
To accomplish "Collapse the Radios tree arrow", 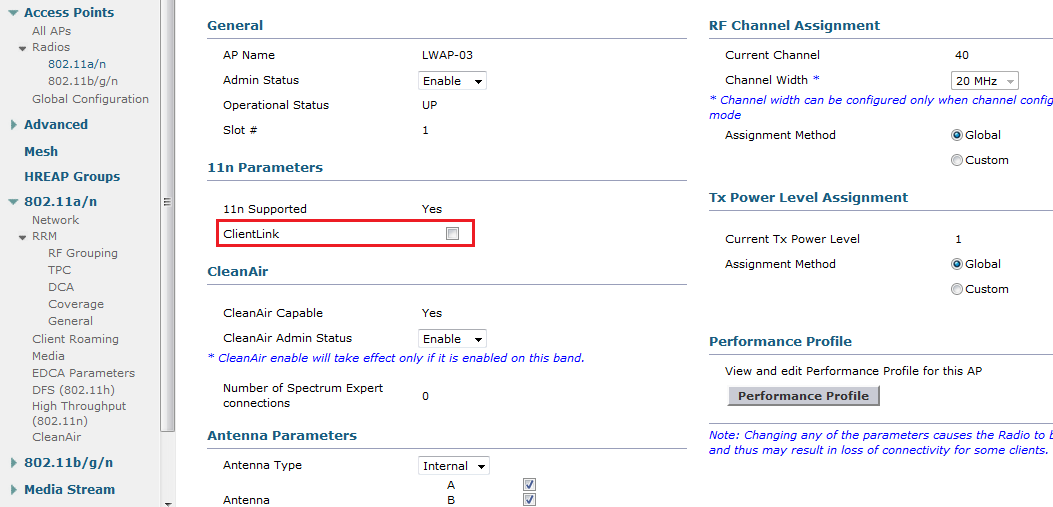I will pos(23,48).
